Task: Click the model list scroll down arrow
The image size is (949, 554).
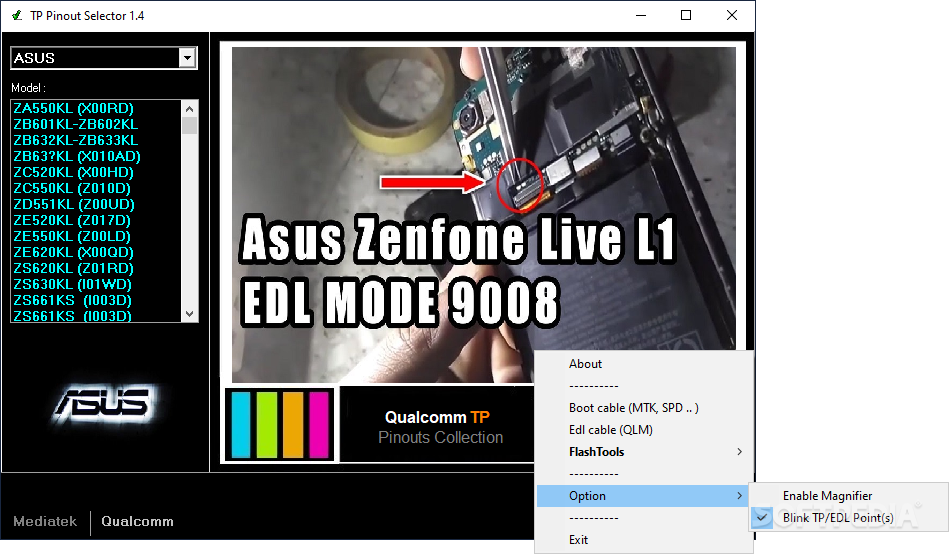Action: (189, 314)
